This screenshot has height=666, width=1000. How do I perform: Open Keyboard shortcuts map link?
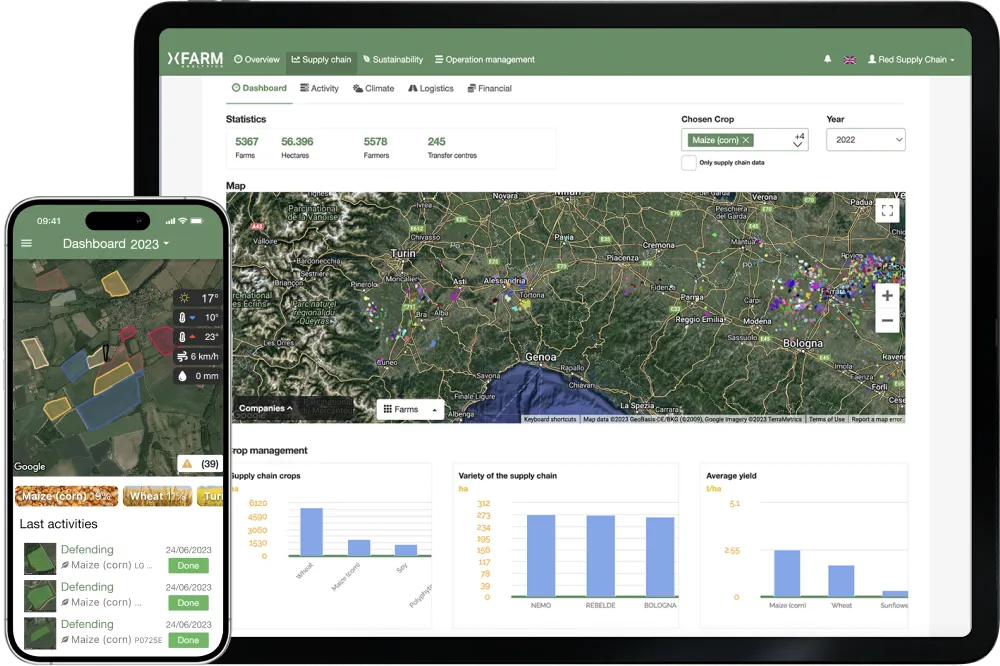(x=550, y=419)
